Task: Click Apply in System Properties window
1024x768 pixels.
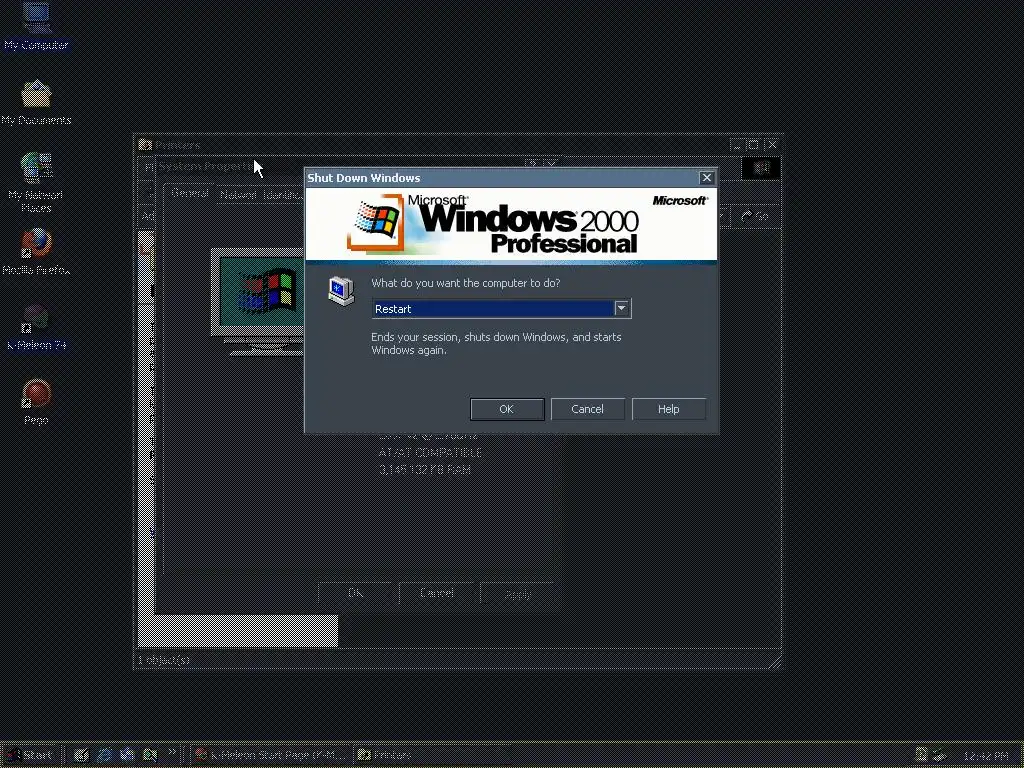Action: pyautogui.click(x=517, y=593)
